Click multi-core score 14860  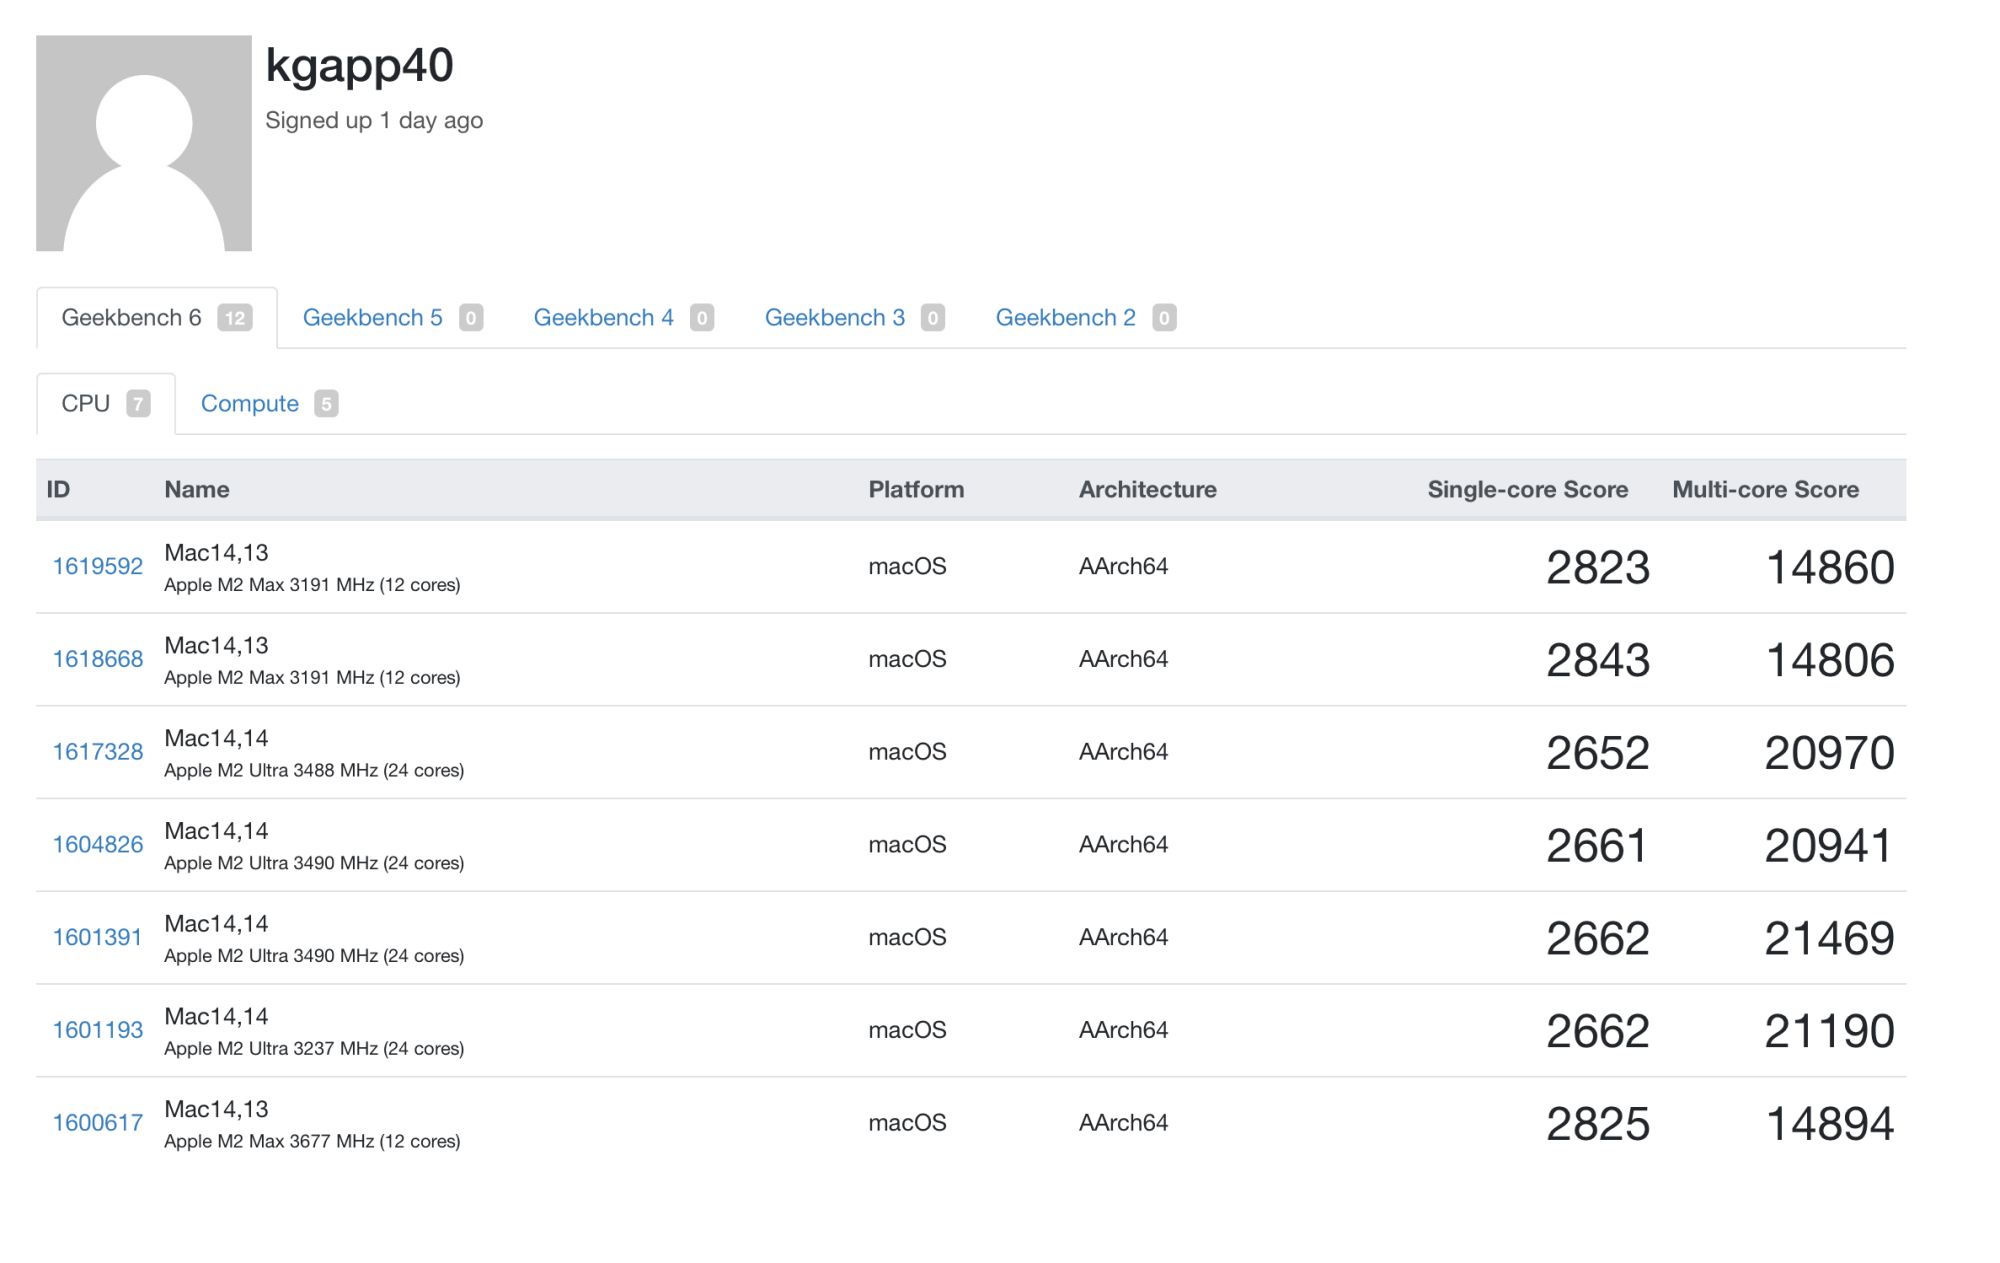pyautogui.click(x=1830, y=568)
